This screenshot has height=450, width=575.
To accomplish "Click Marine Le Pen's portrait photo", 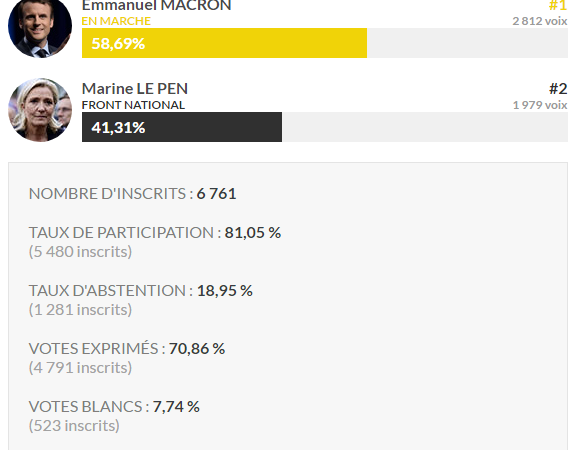I will pyautogui.click(x=40, y=110).
